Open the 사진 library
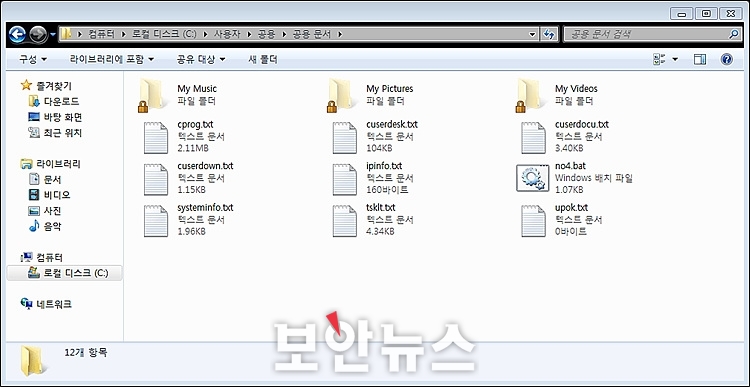Image resolution: width=750 pixels, height=387 pixels. coord(53,211)
